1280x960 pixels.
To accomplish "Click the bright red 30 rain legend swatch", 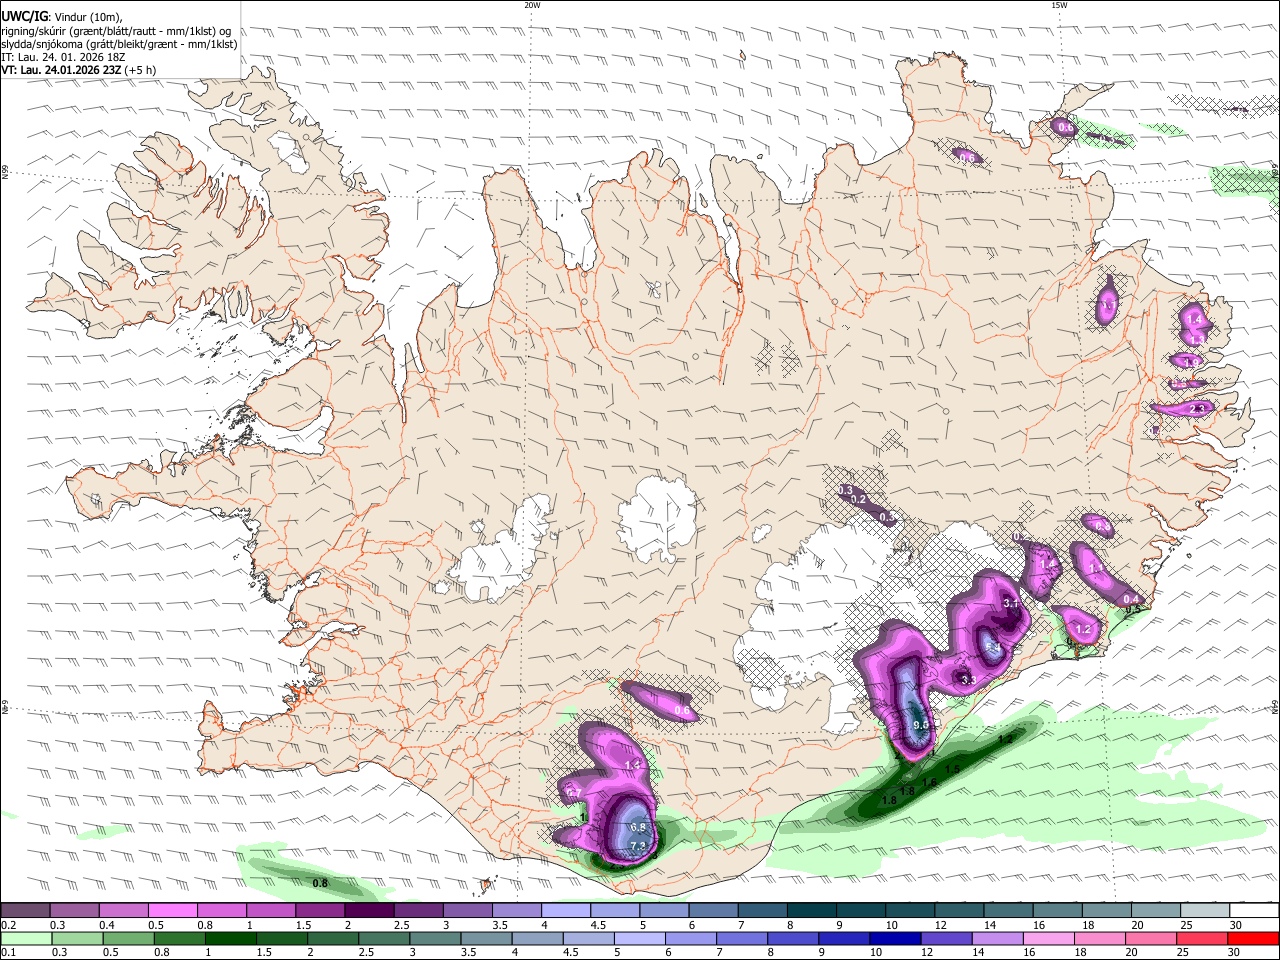I will pos(1254,938).
